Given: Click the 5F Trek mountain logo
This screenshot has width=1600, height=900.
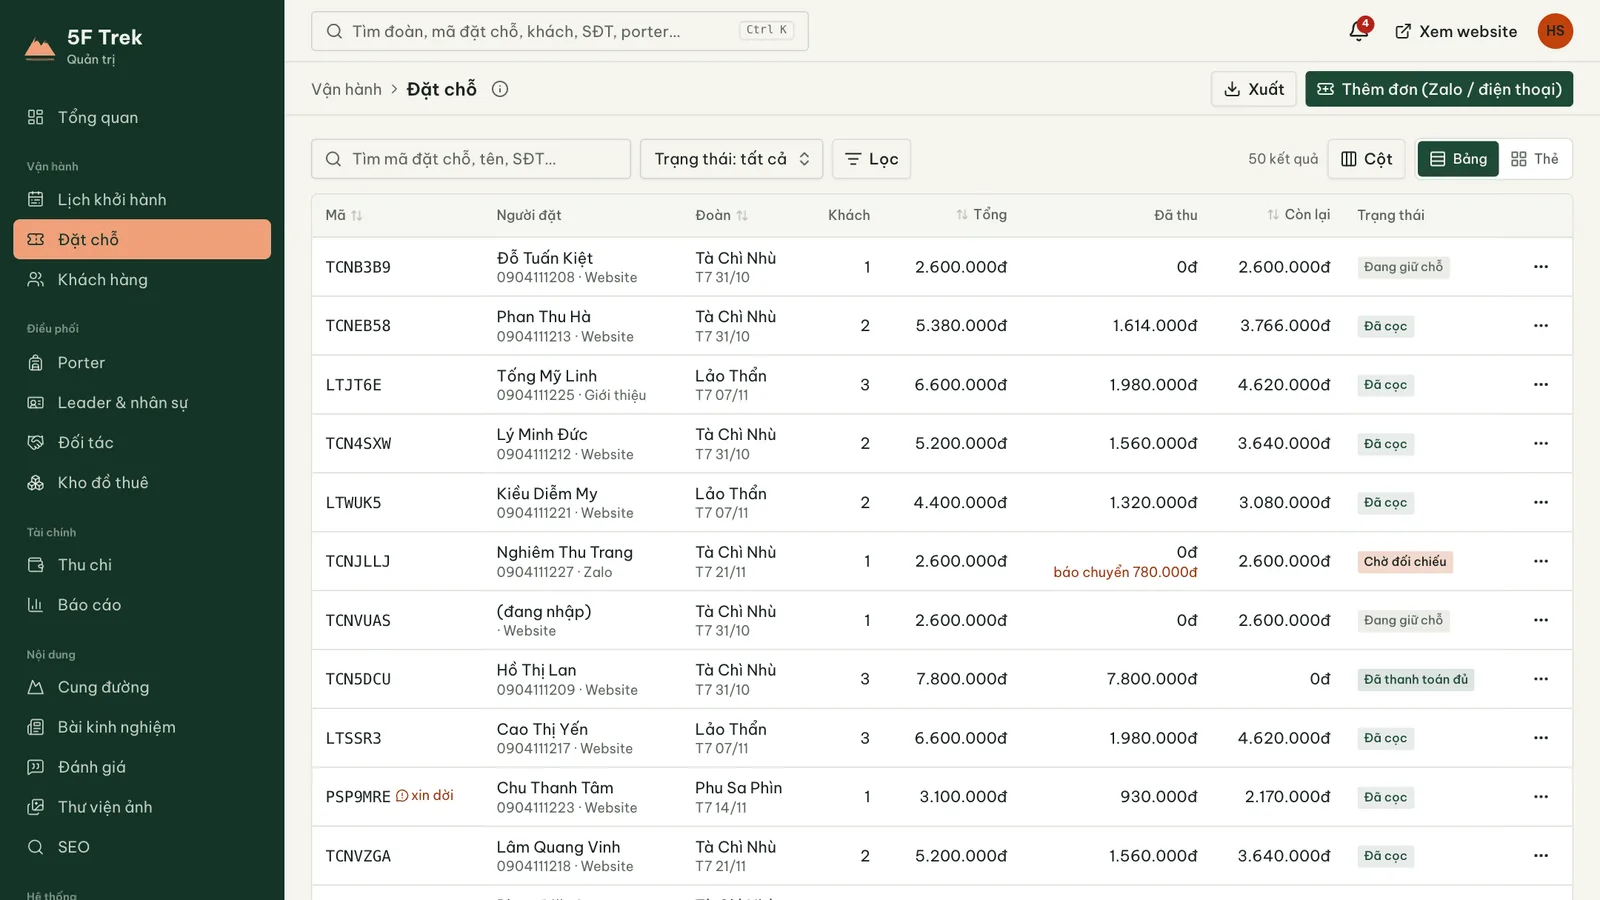Looking at the screenshot, I should [x=40, y=48].
